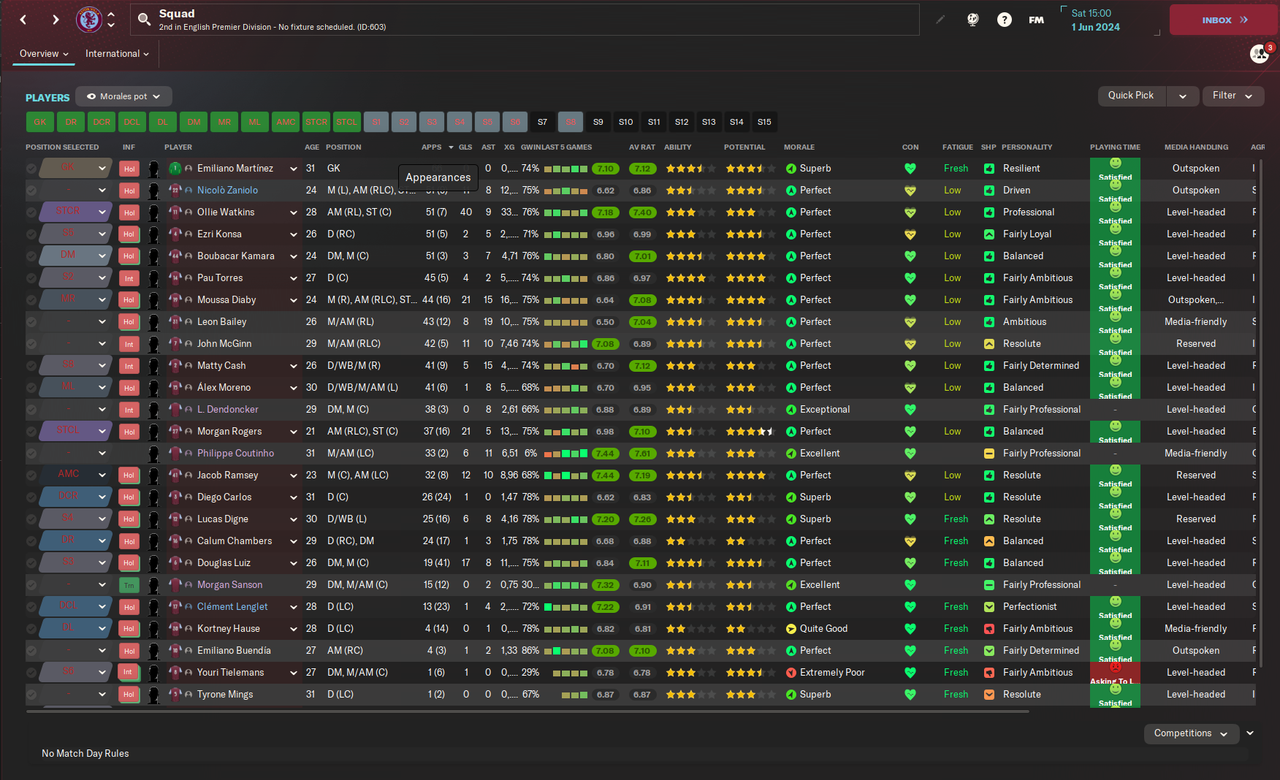The height and width of the screenshot is (780, 1280).
Task: Click the Quick Pick button
Action: [1131, 96]
